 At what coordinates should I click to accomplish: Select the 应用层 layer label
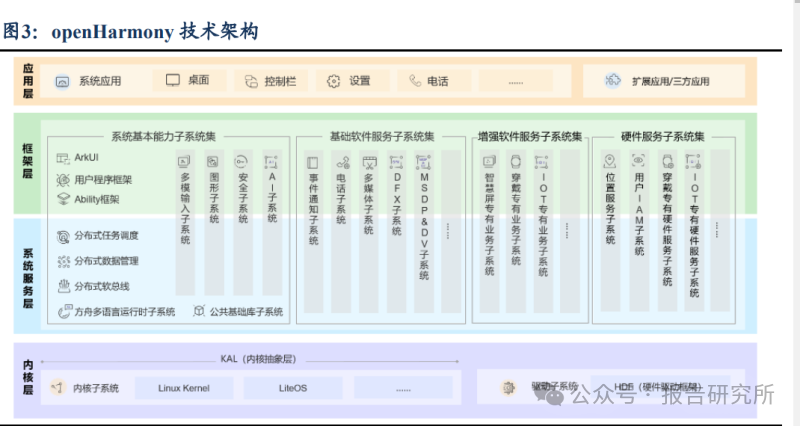(x=28, y=81)
